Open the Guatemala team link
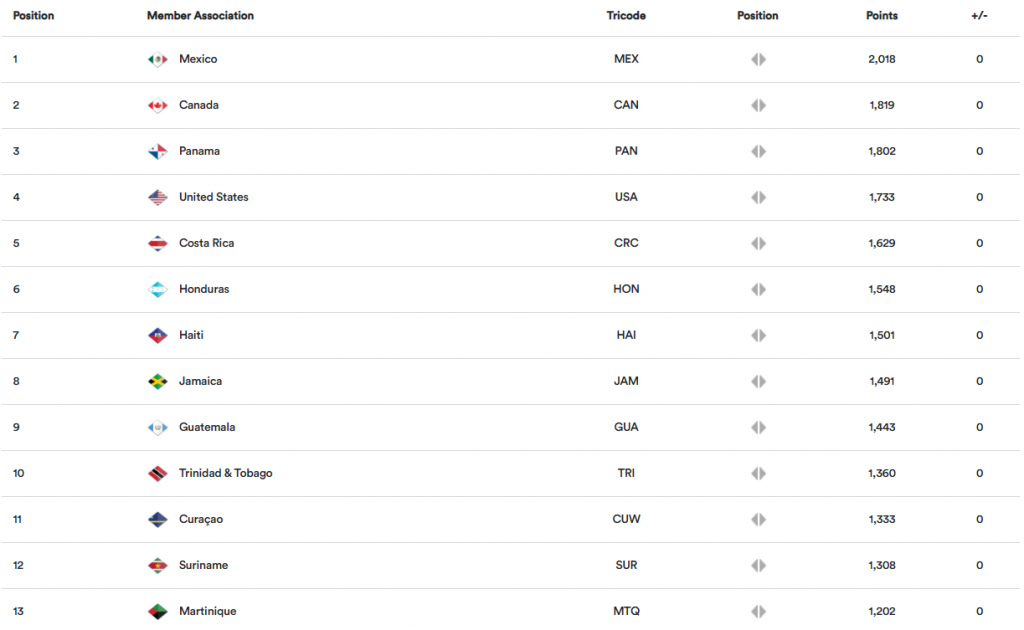 (207, 427)
